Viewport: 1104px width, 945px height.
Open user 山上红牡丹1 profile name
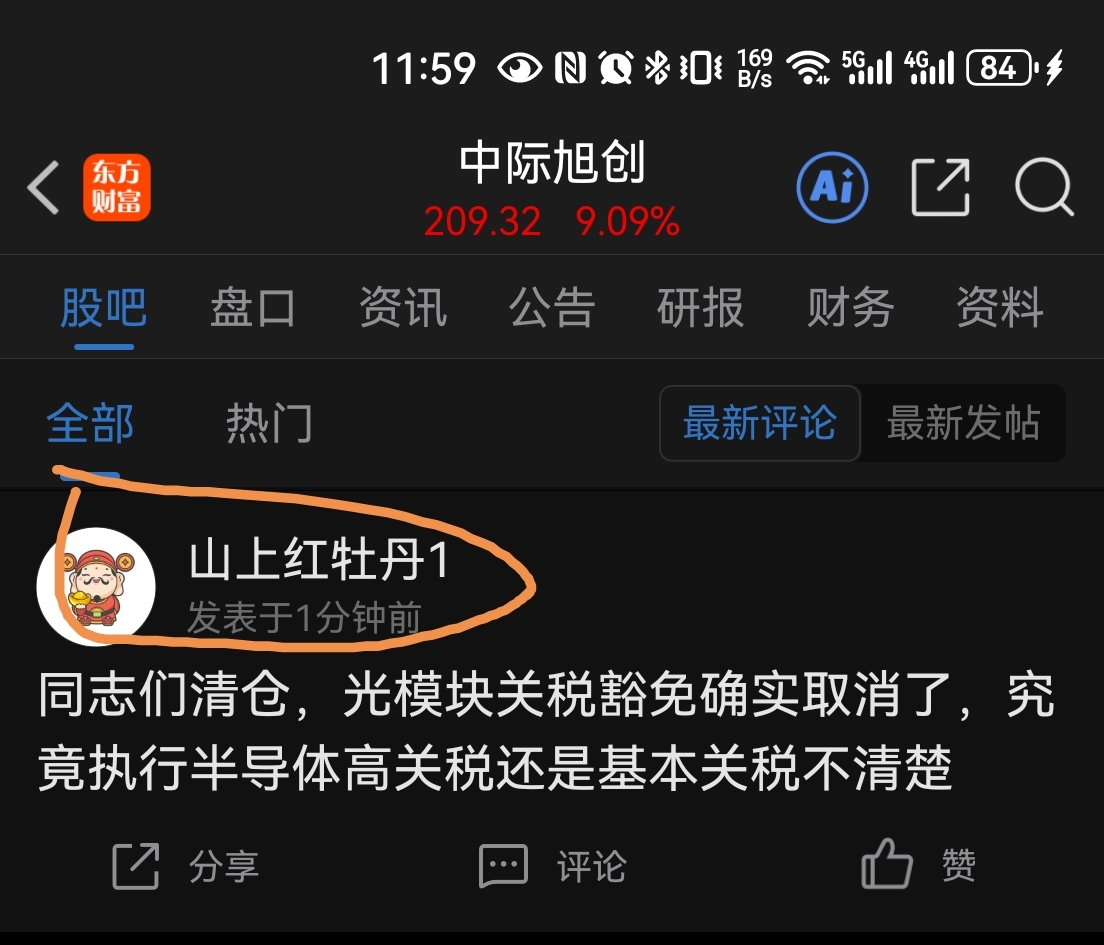coord(319,561)
